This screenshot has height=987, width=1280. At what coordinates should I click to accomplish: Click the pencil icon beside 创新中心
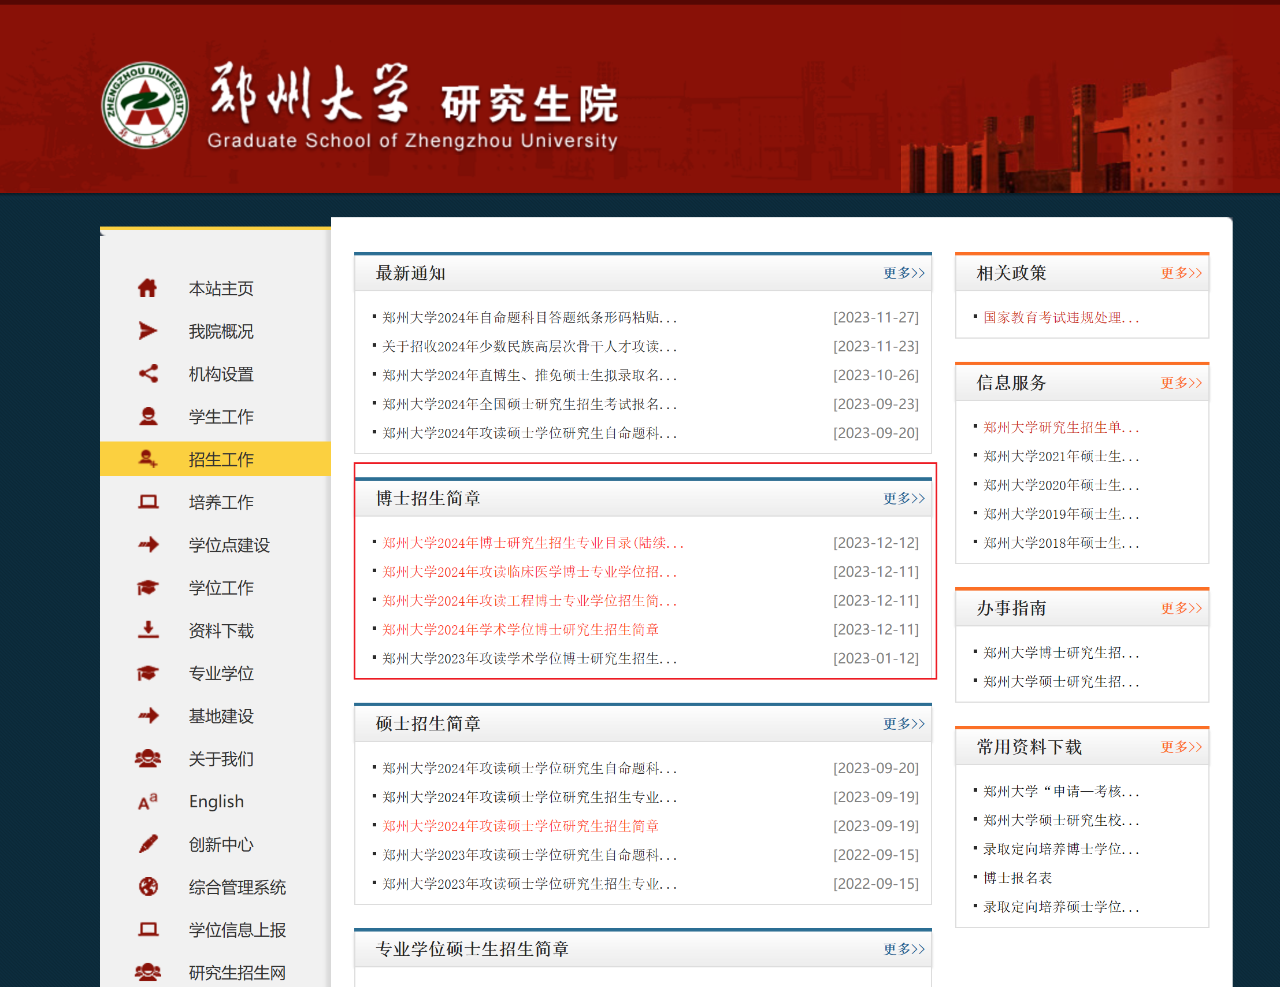coord(148,844)
